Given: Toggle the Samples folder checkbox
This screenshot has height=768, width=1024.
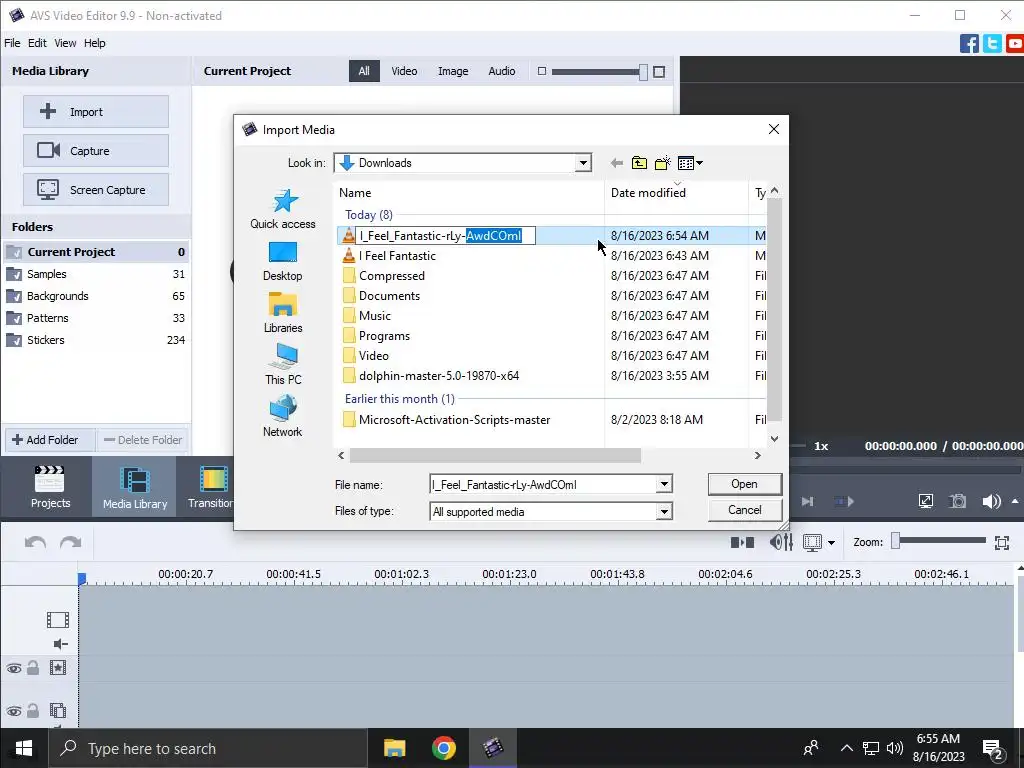Looking at the screenshot, I should point(14,274).
